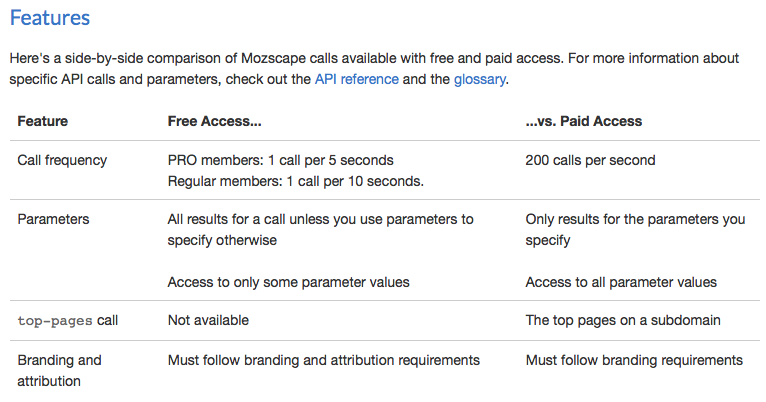Viewport: 766px width, 402px height.
Task: Click 'The top pages on a subdomain' text
Action: pyautogui.click(x=625, y=320)
